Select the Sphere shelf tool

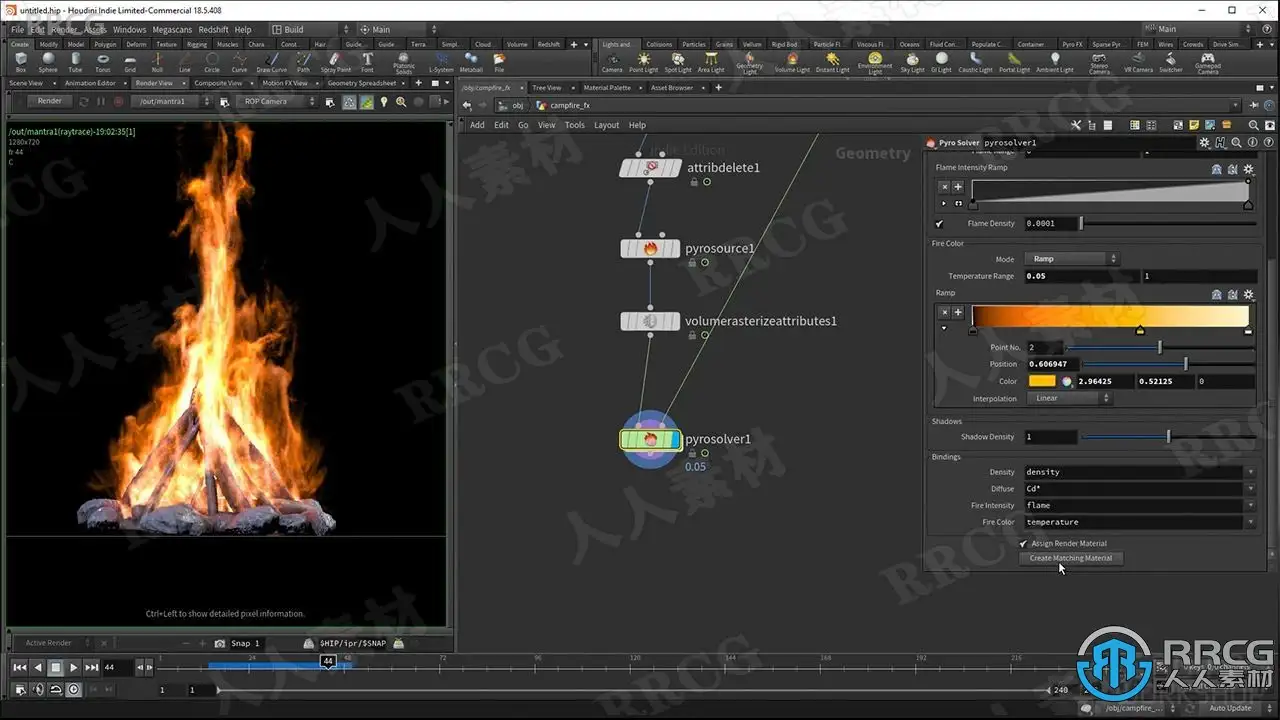click(x=48, y=62)
